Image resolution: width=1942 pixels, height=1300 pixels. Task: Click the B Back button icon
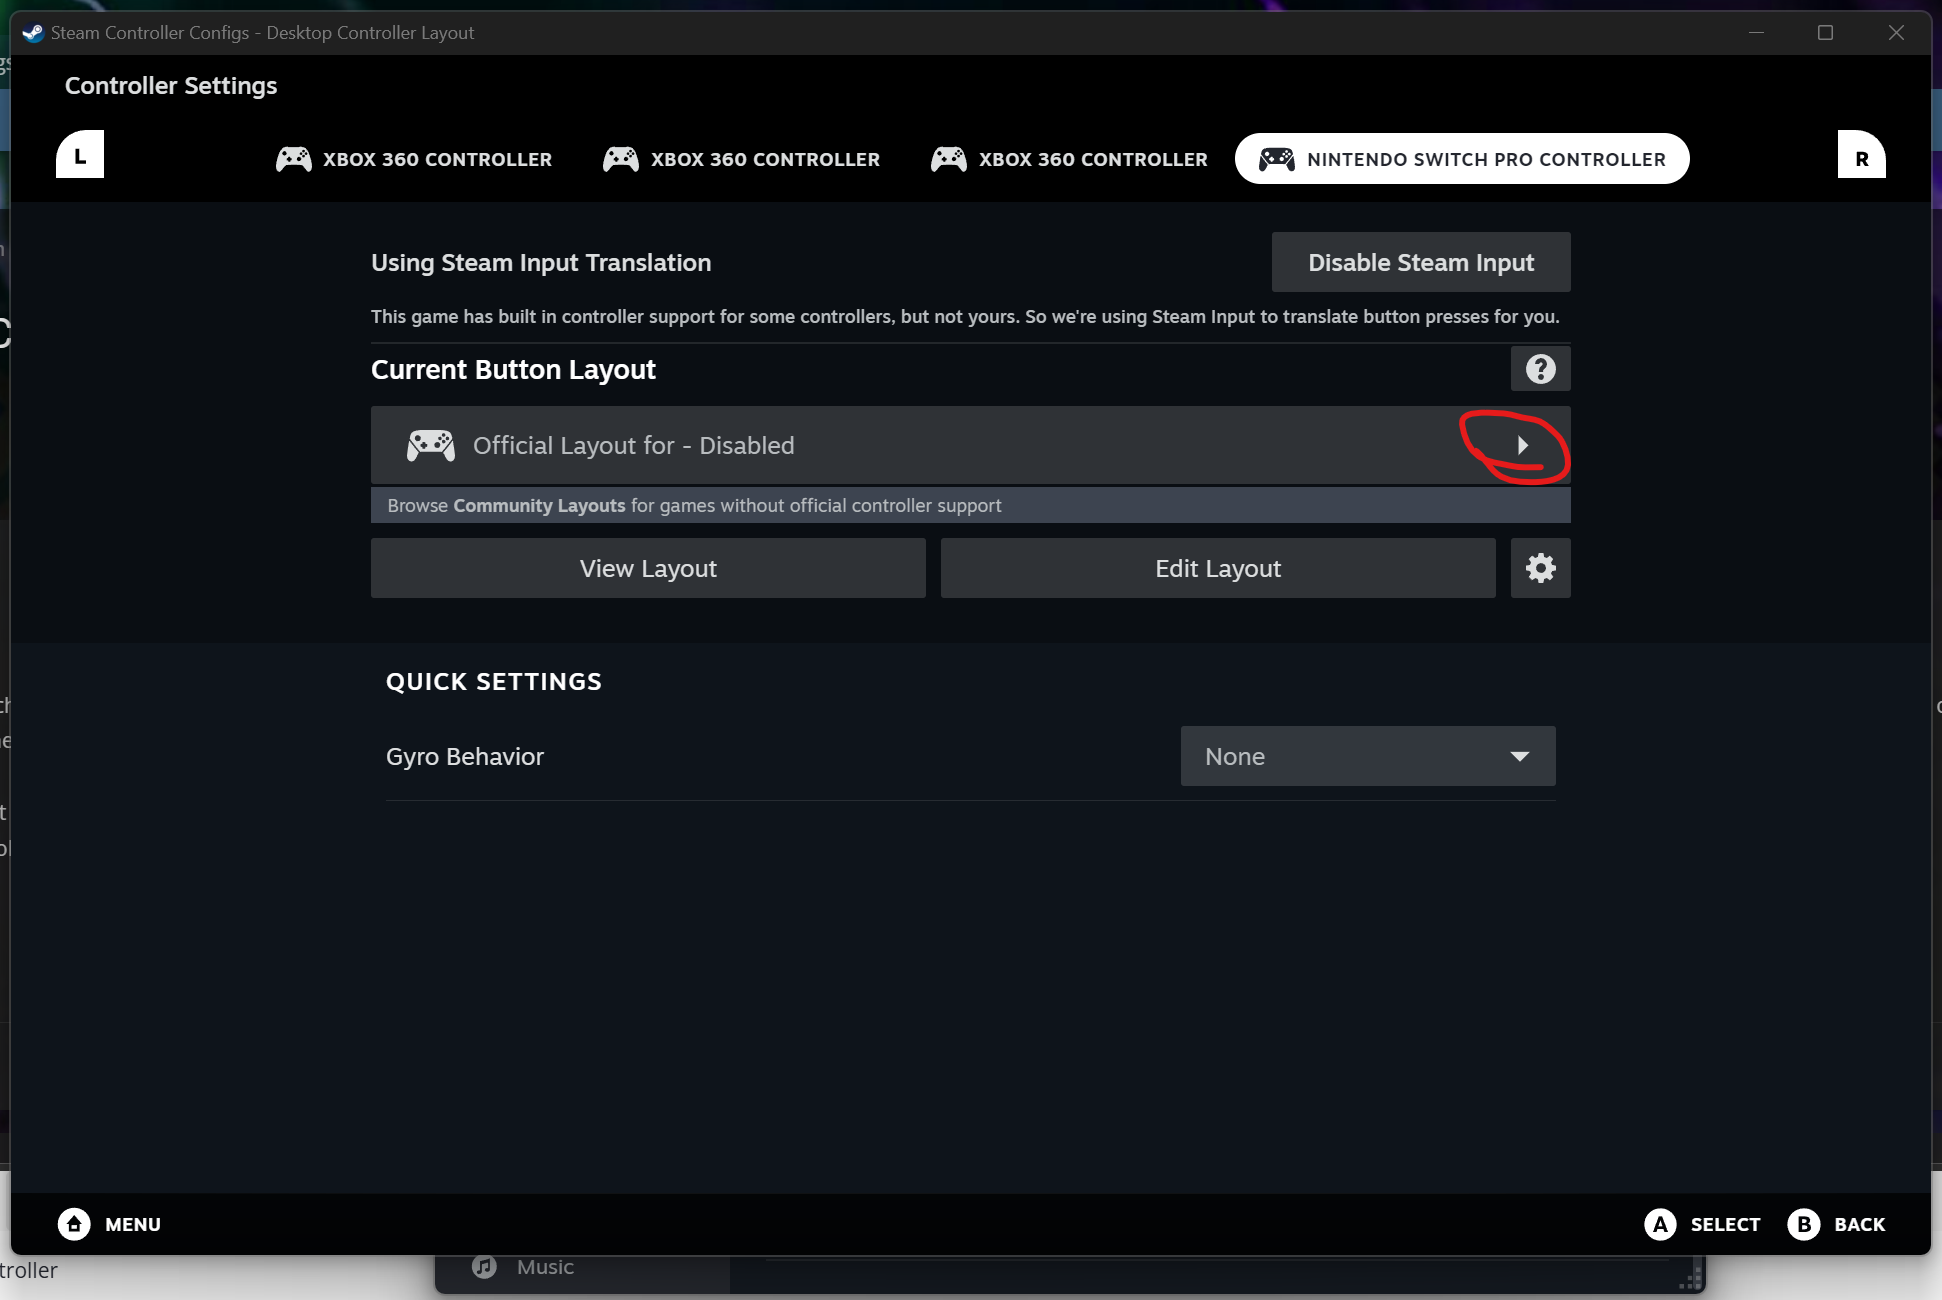pyautogui.click(x=1803, y=1224)
